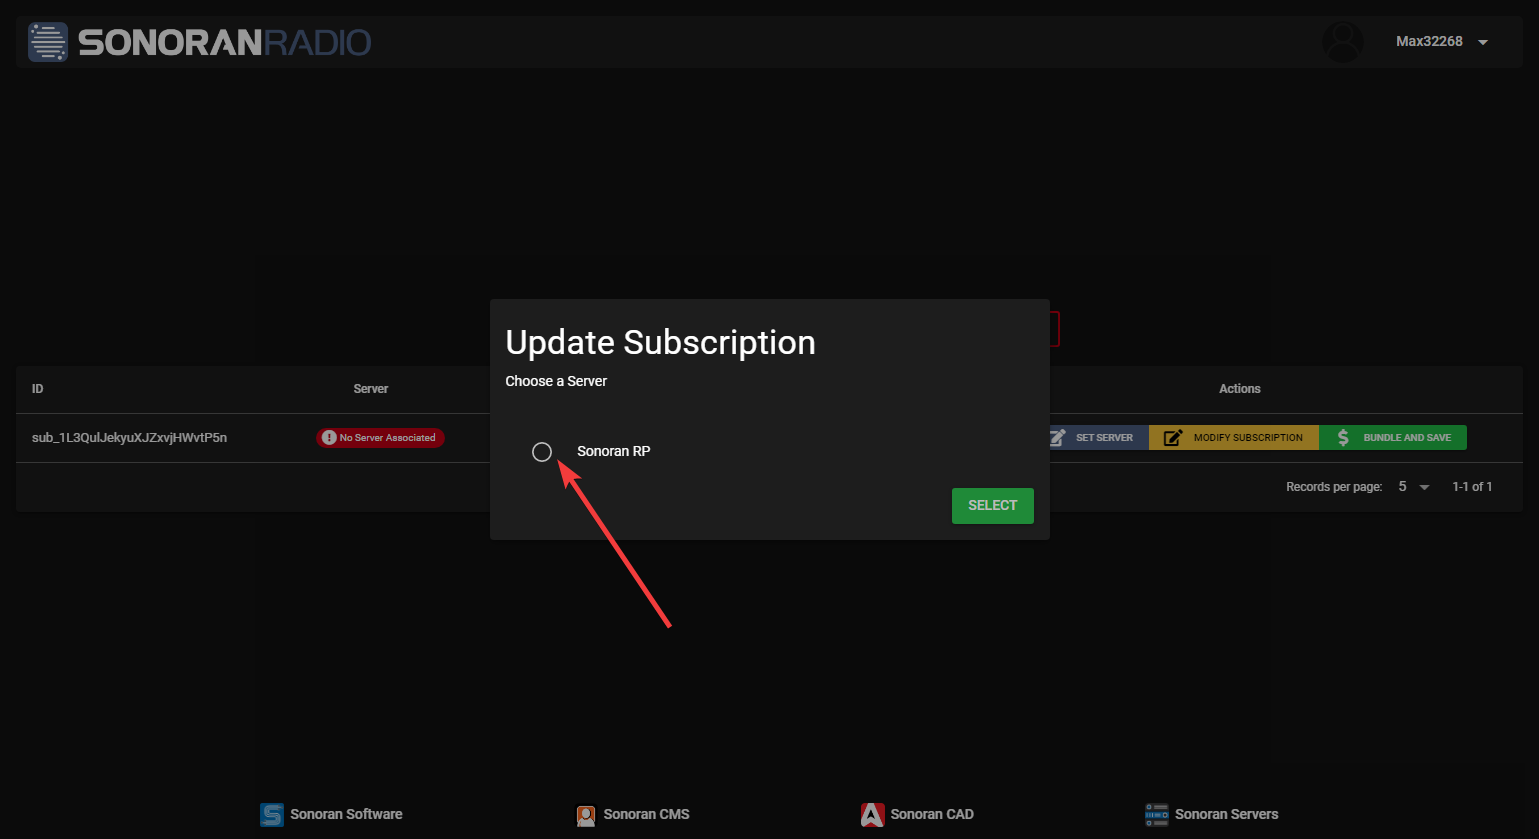1539x839 pixels.
Task: Open the user avatar icon
Action: point(1342,42)
